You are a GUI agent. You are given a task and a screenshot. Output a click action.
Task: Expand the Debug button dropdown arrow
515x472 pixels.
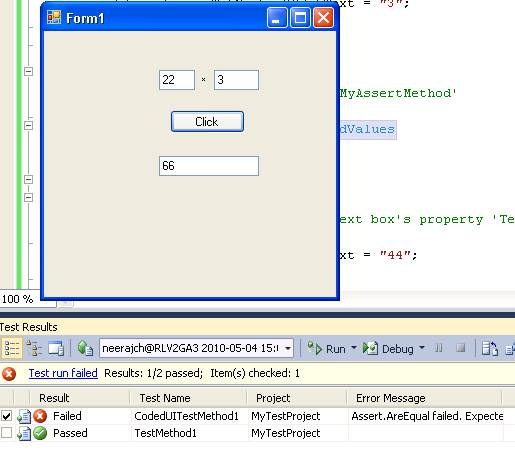[x=422, y=348]
